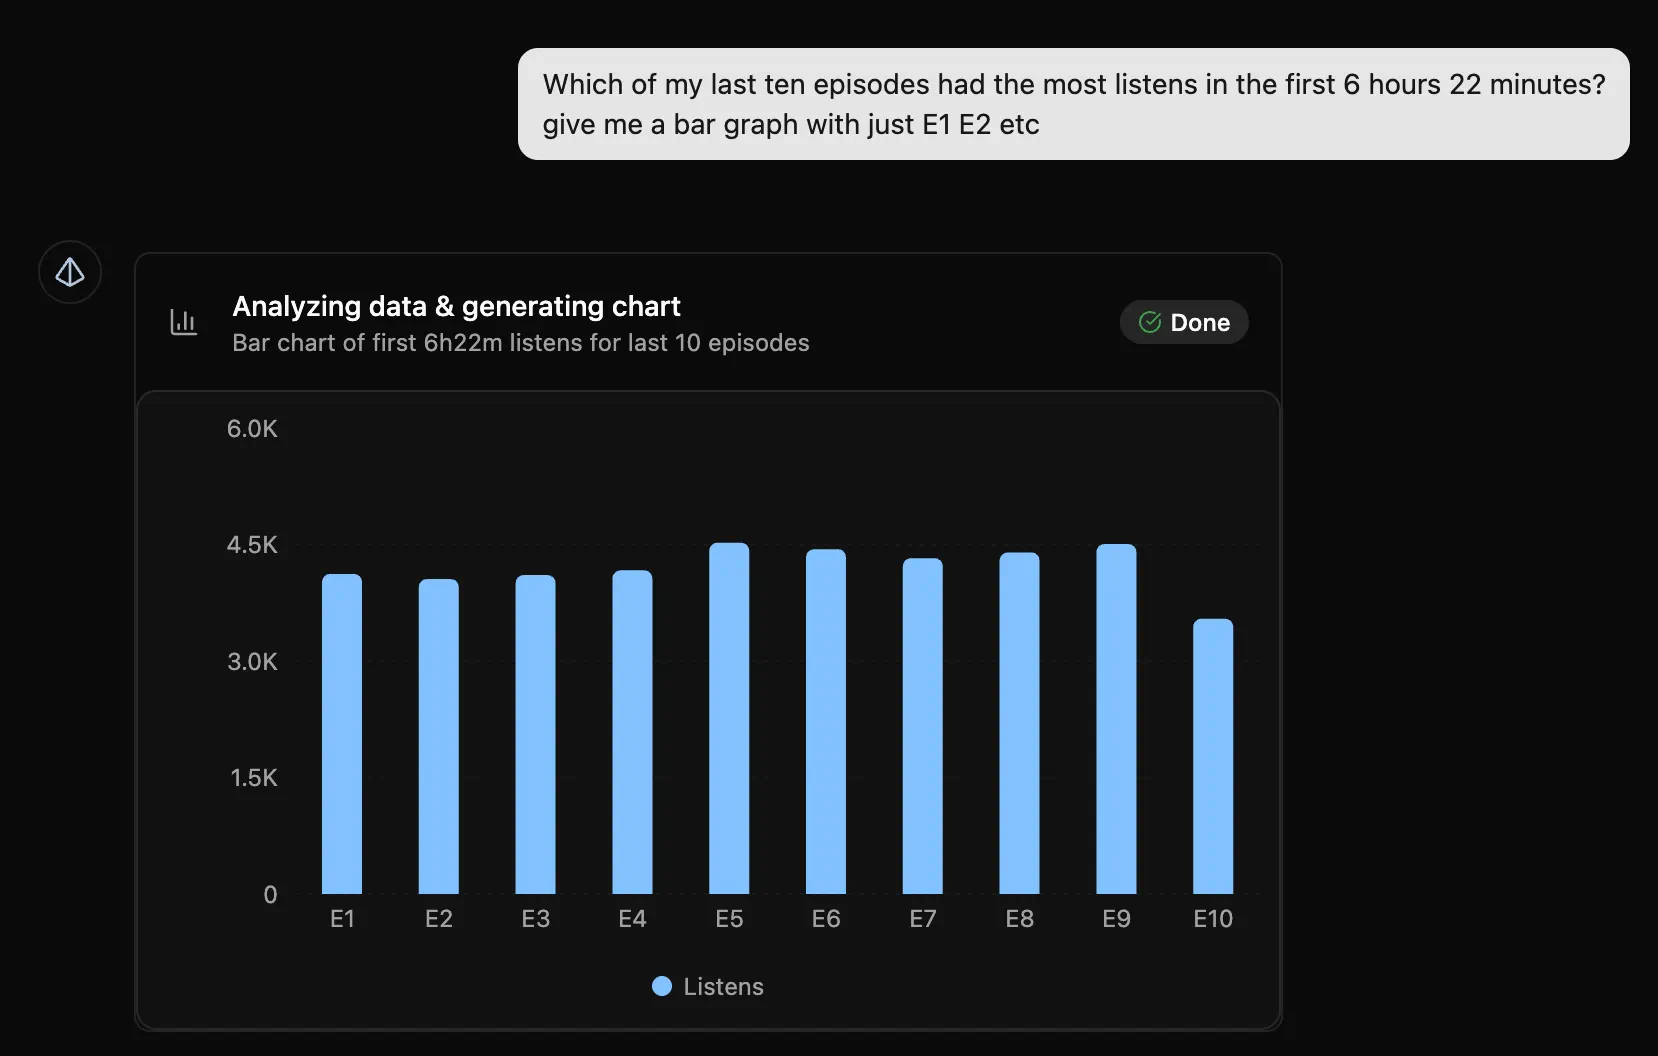Image resolution: width=1658 pixels, height=1056 pixels.
Task: Select the E7 bar in chart
Action: tap(923, 726)
